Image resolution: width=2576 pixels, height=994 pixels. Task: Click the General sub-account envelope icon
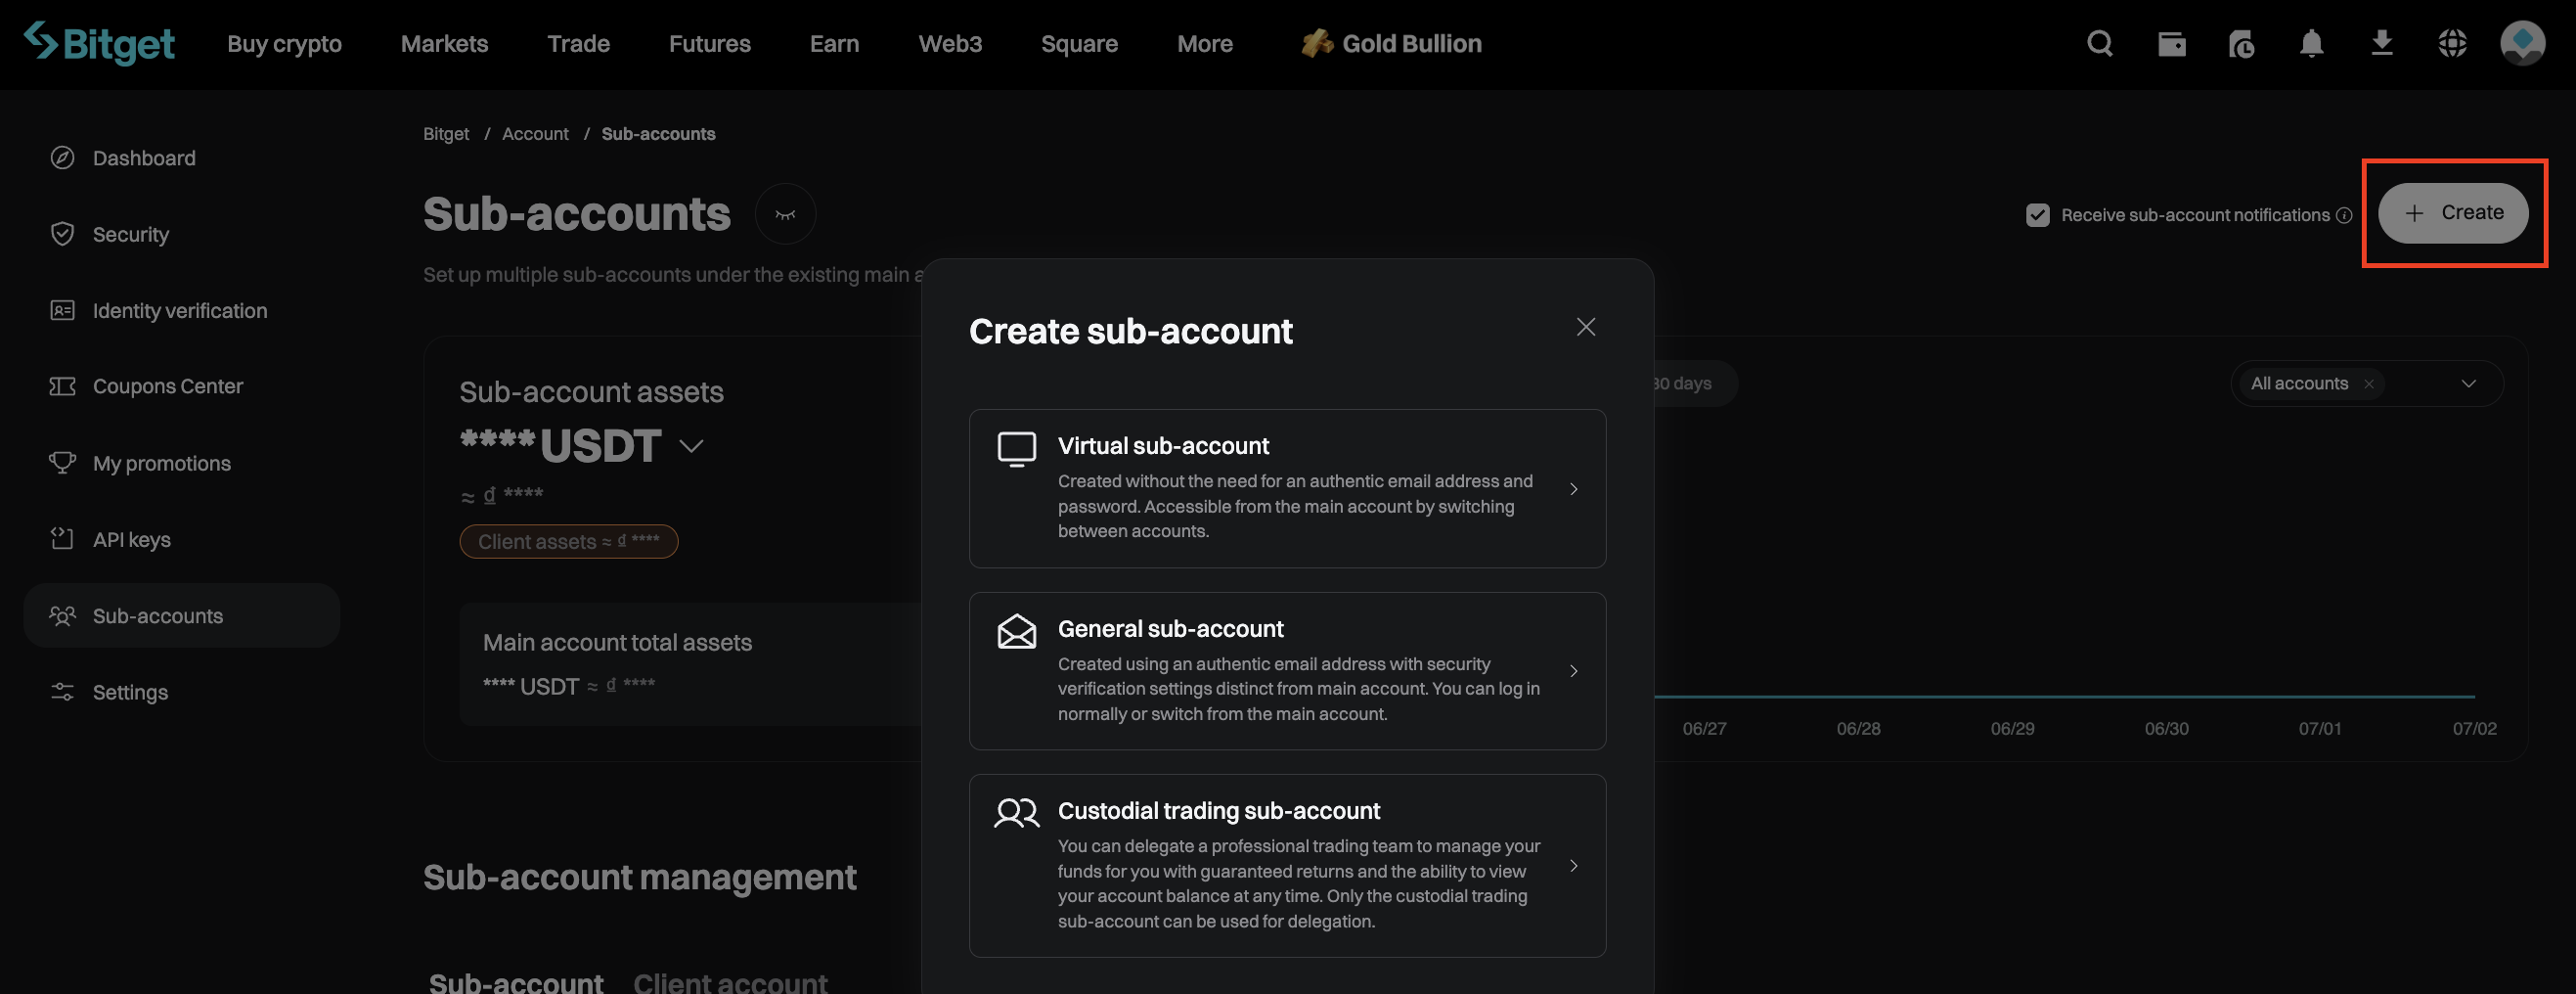click(x=1016, y=632)
